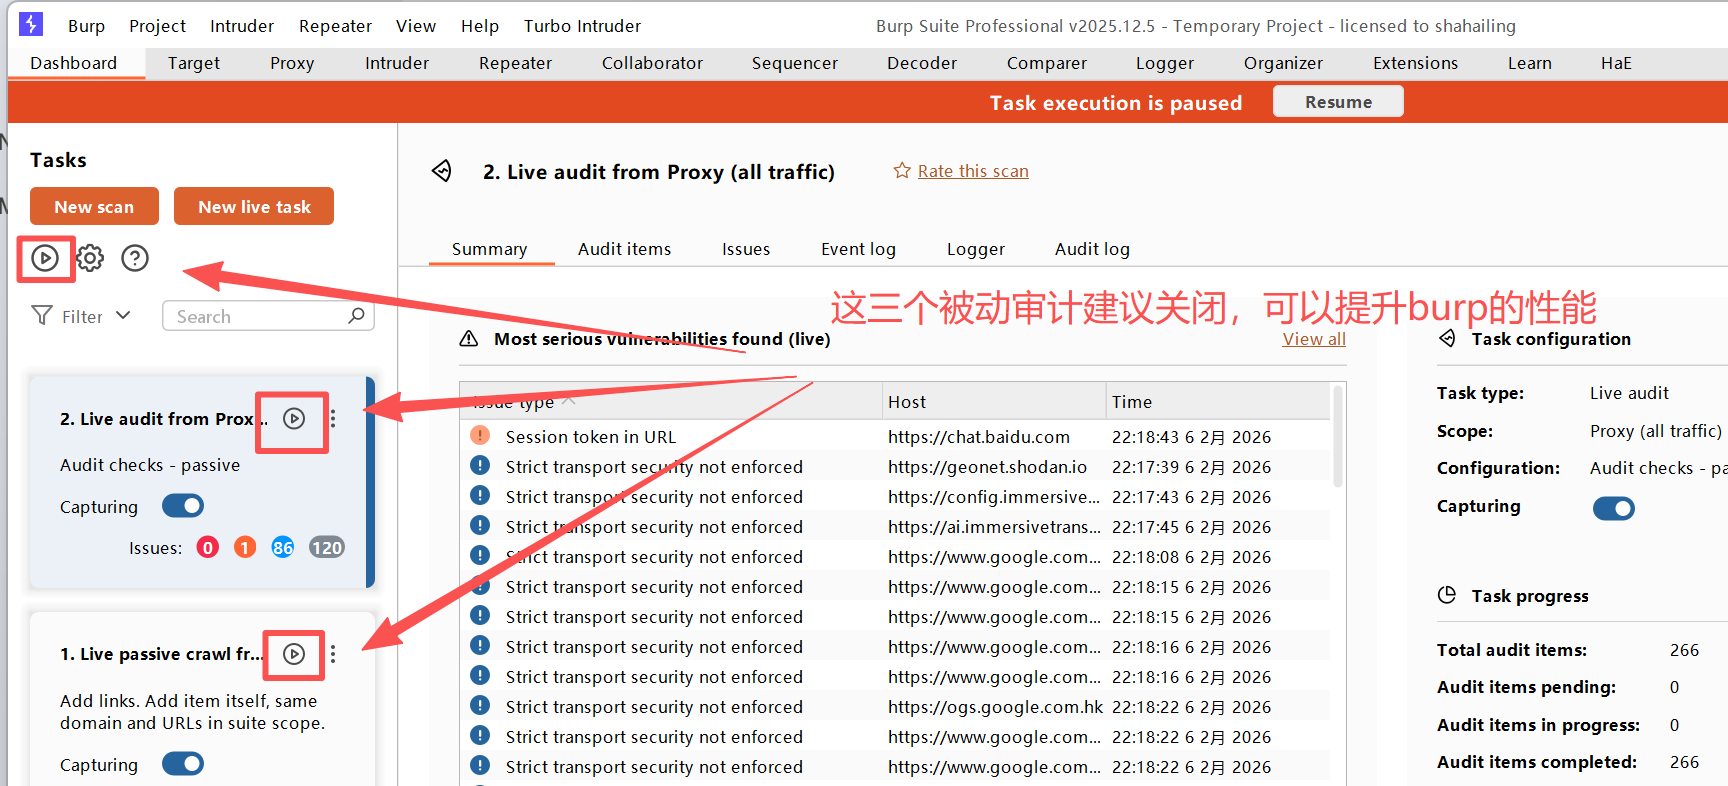Open the Turbo Intruder menu
1728x786 pixels.
[582, 26]
